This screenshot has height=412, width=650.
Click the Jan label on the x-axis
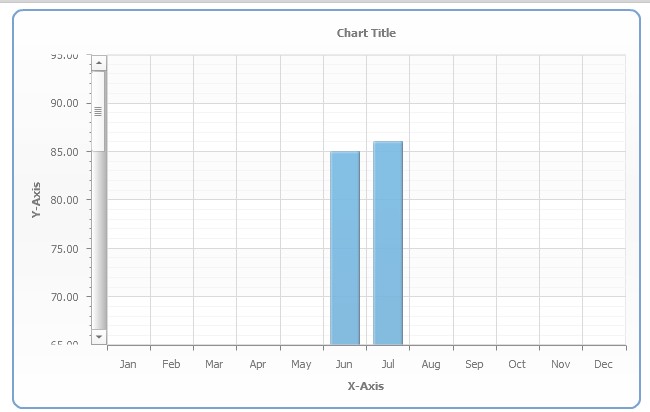(128, 365)
